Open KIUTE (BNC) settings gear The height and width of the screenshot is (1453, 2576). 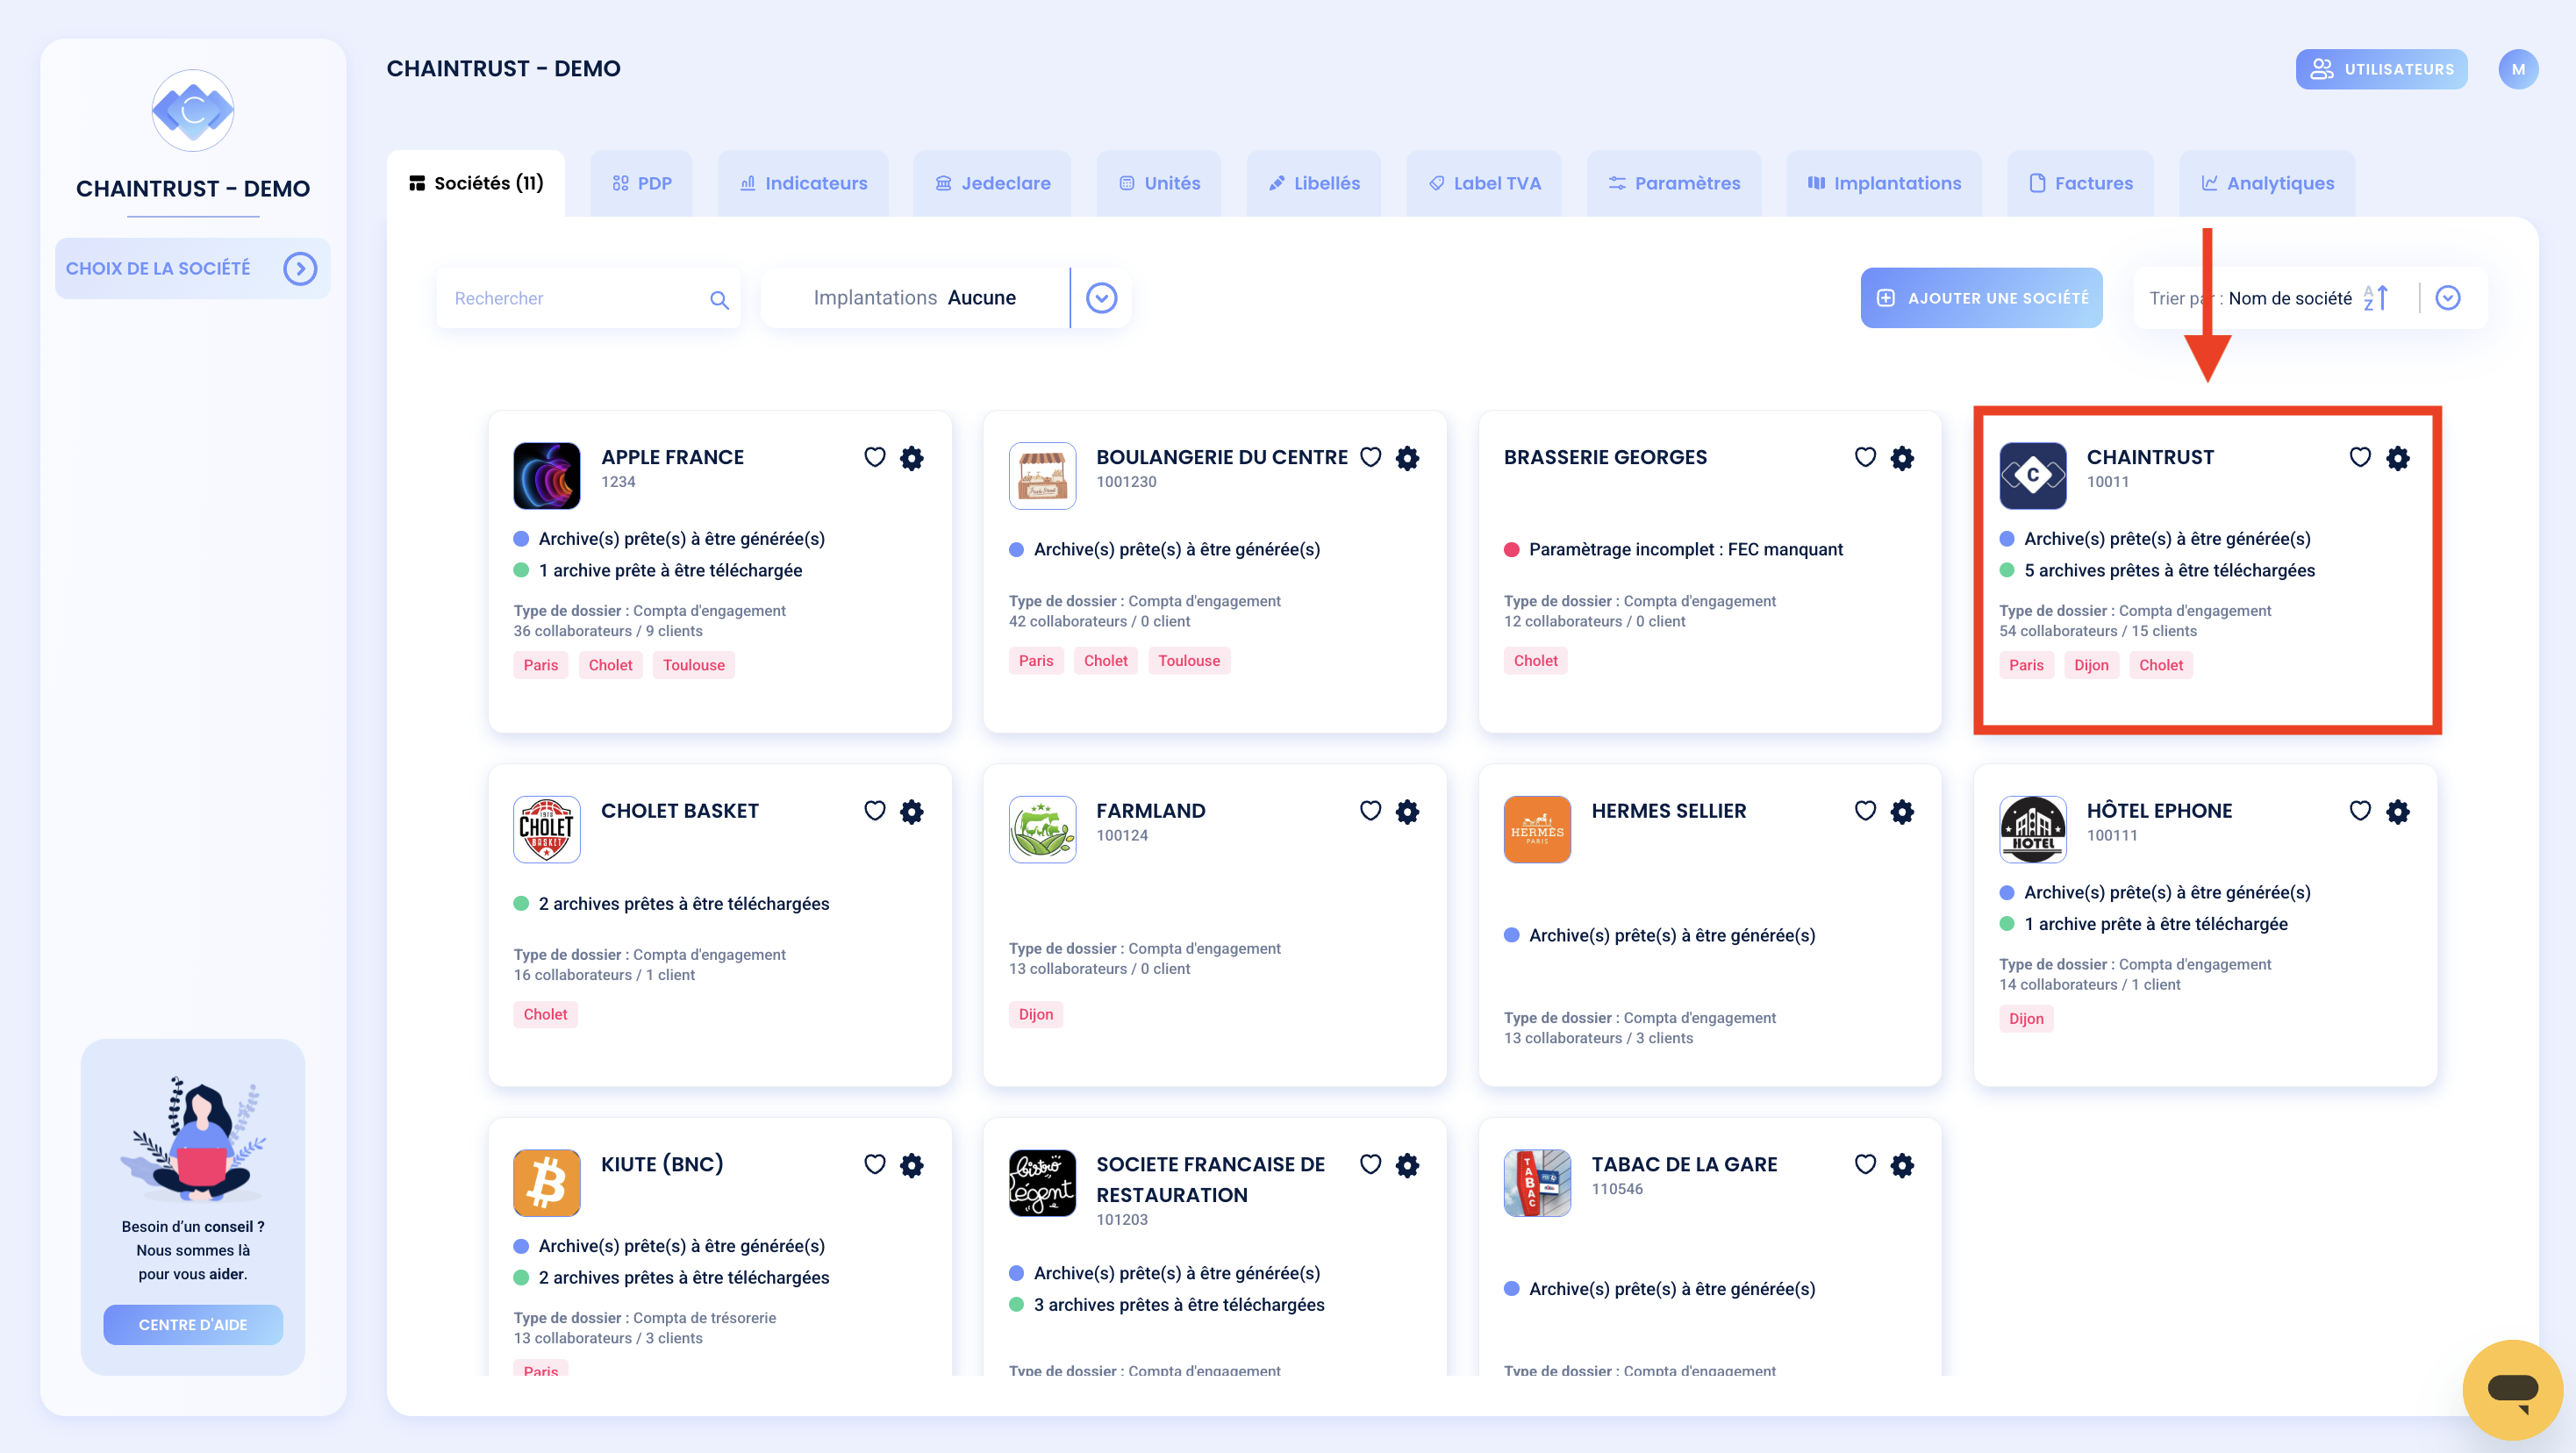pos(912,1165)
